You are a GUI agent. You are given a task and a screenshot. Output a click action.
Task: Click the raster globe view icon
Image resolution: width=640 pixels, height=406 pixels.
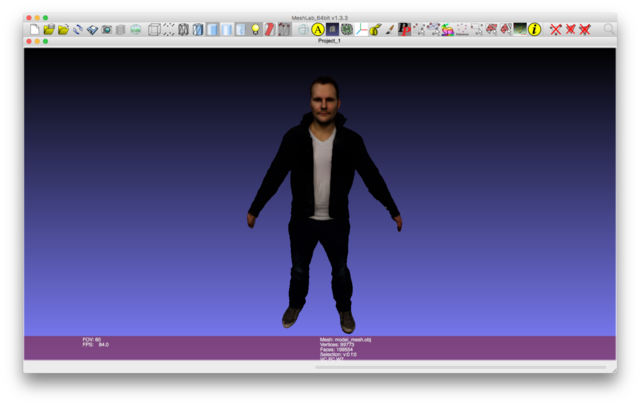point(136,29)
